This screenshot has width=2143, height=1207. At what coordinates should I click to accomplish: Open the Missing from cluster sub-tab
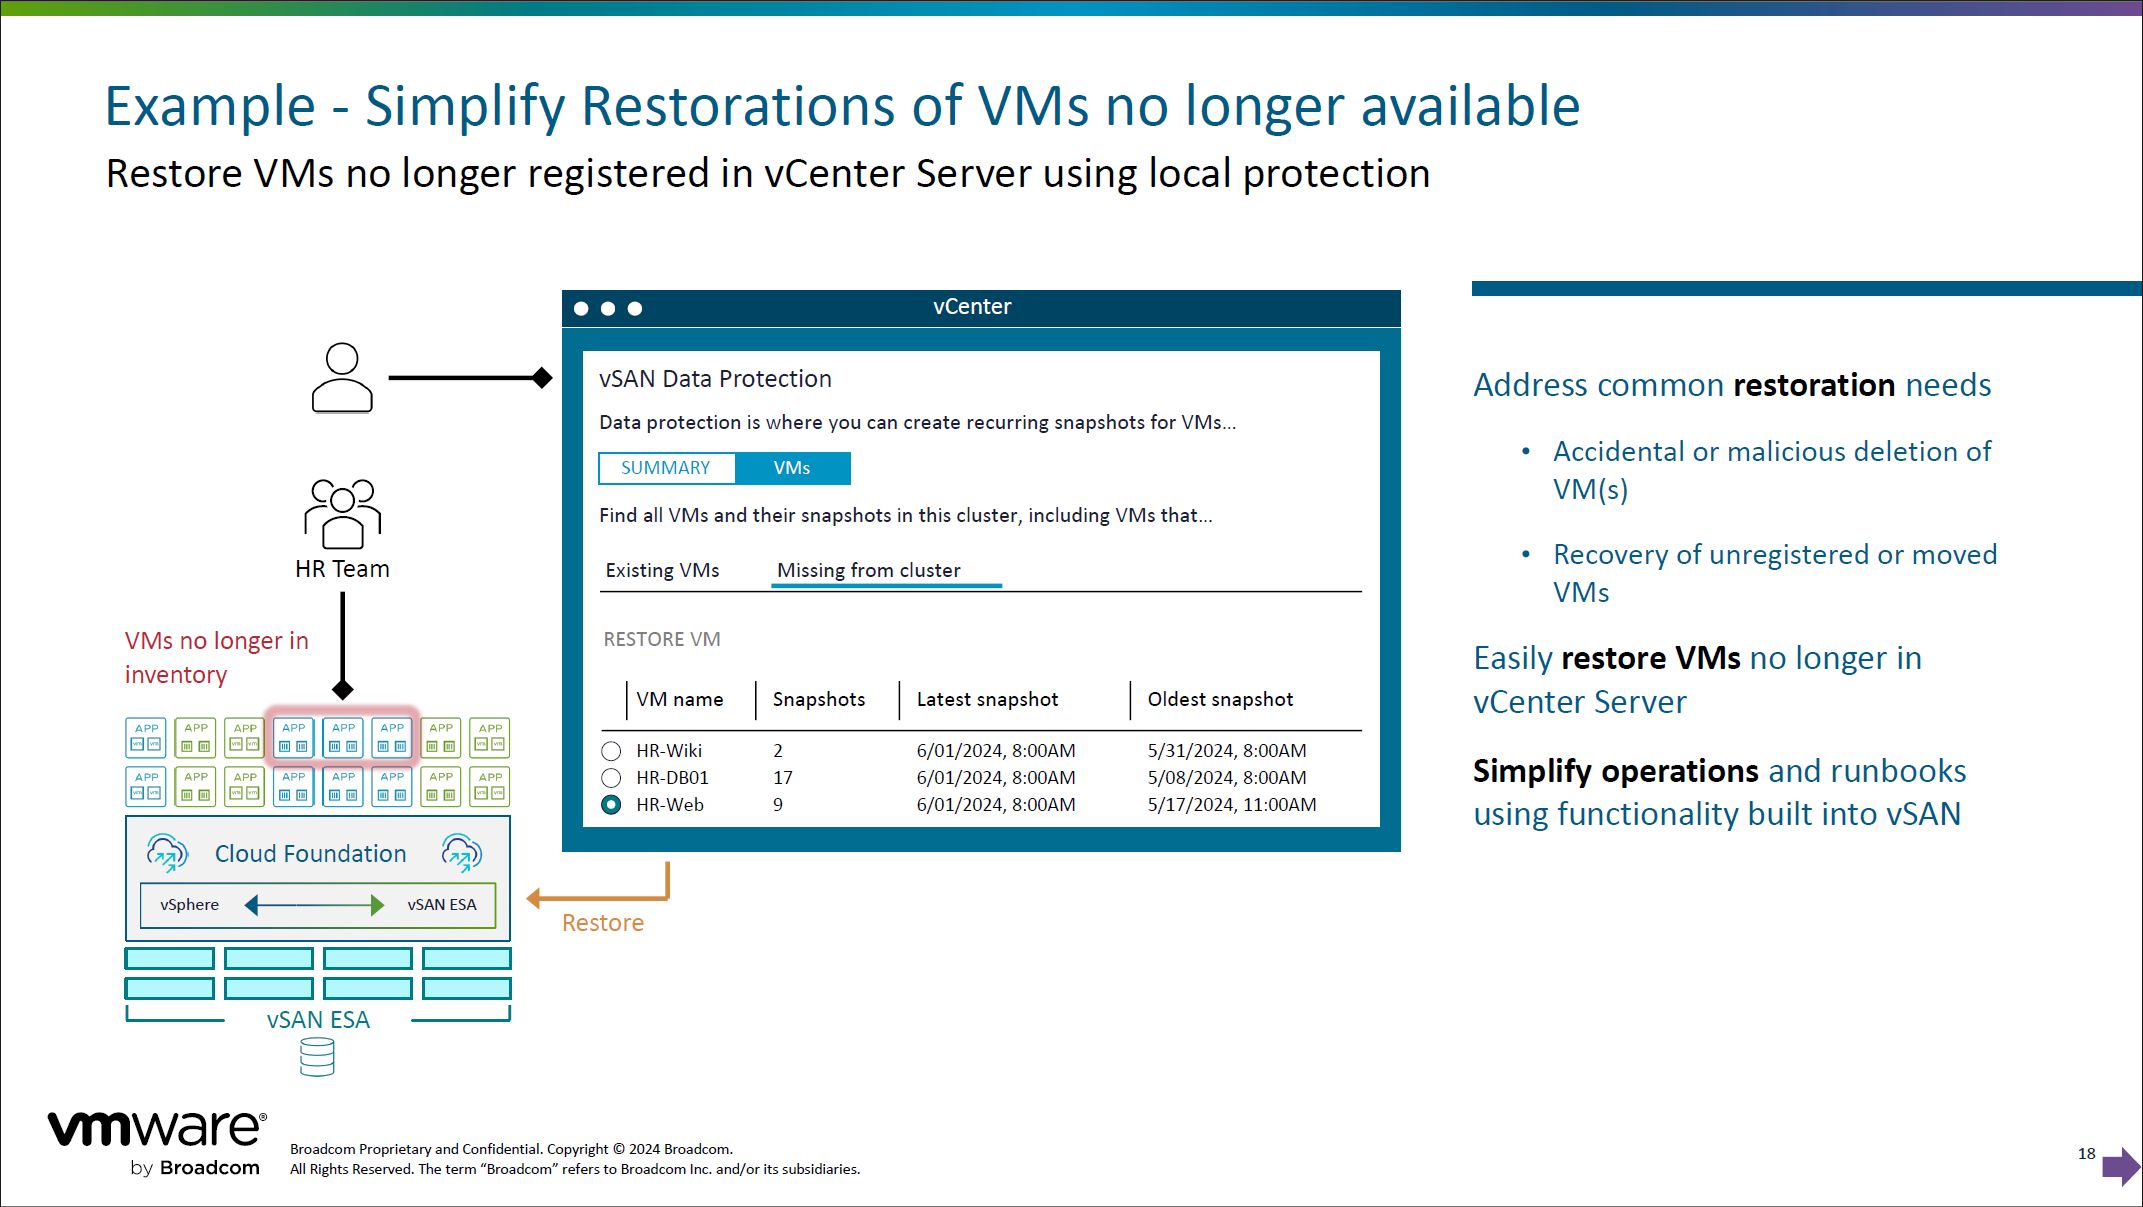click(x=868, y=570)
